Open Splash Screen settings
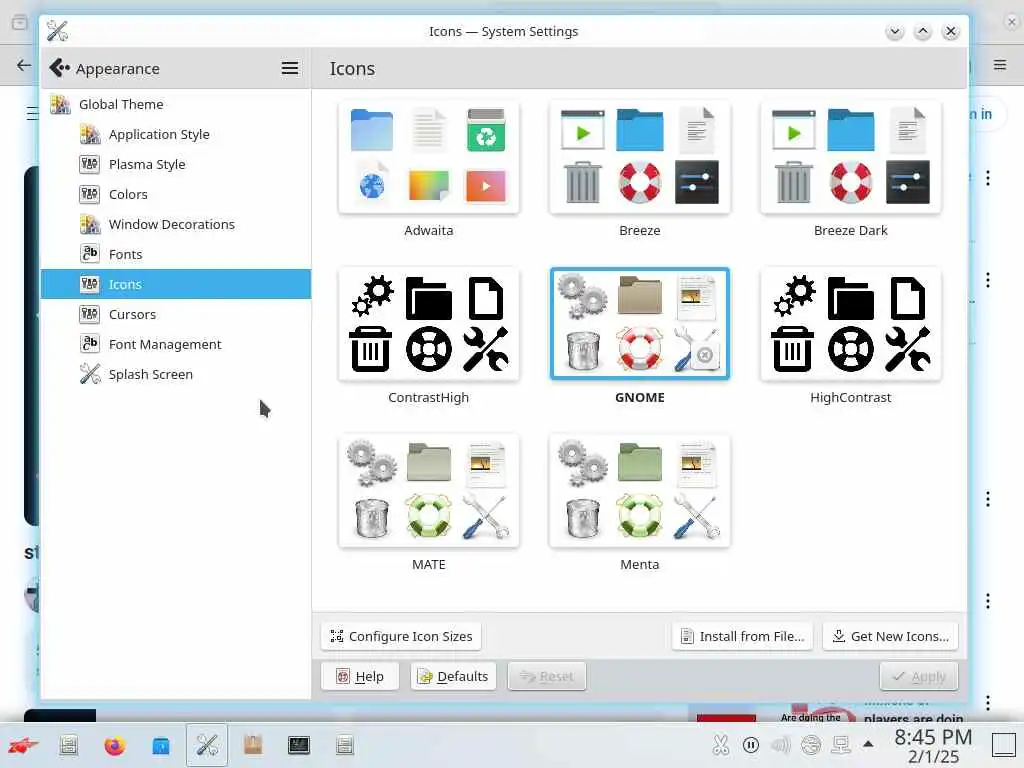The width and height of the screenshot is (1024, 768). [x=175, y=375]
